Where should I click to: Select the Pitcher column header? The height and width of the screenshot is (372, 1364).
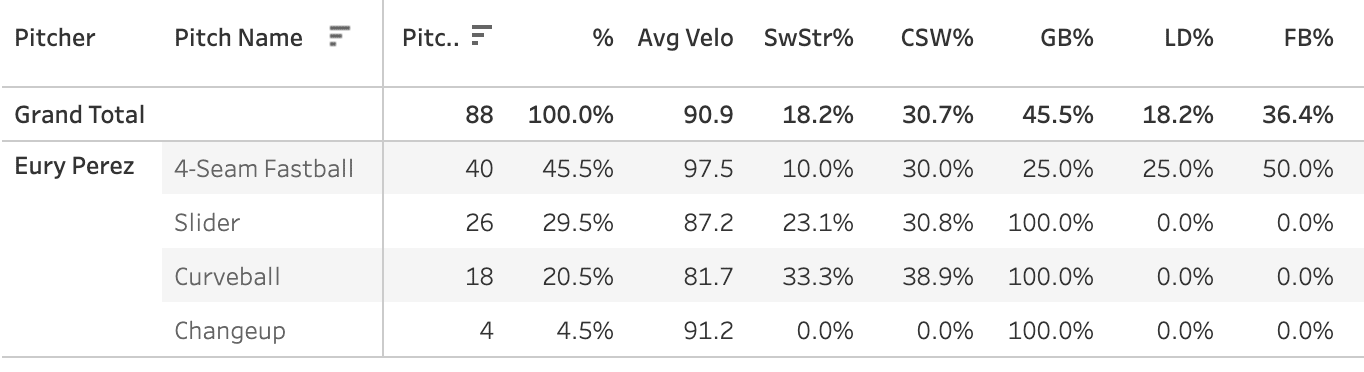click(x=55, y=39)
